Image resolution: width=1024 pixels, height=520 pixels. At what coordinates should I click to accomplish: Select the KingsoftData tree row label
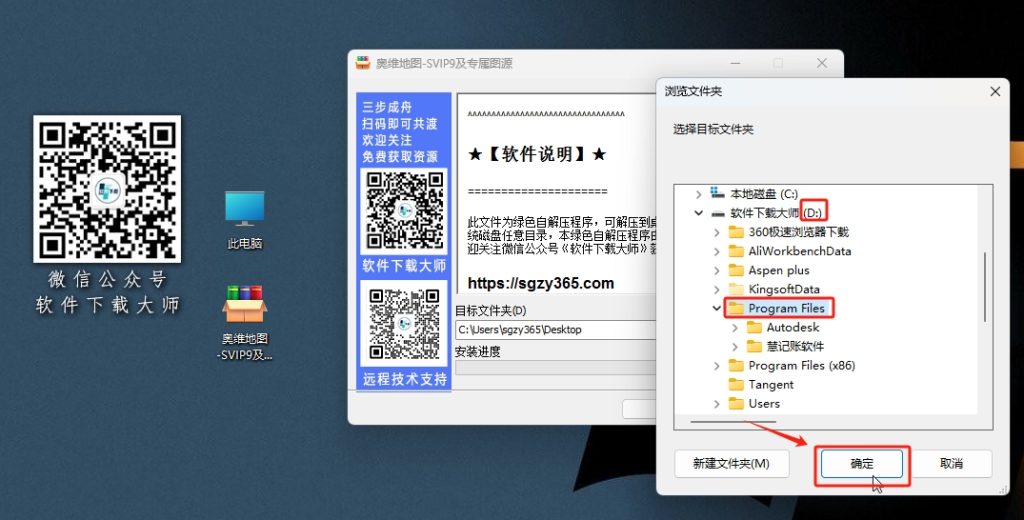[784, 289]
